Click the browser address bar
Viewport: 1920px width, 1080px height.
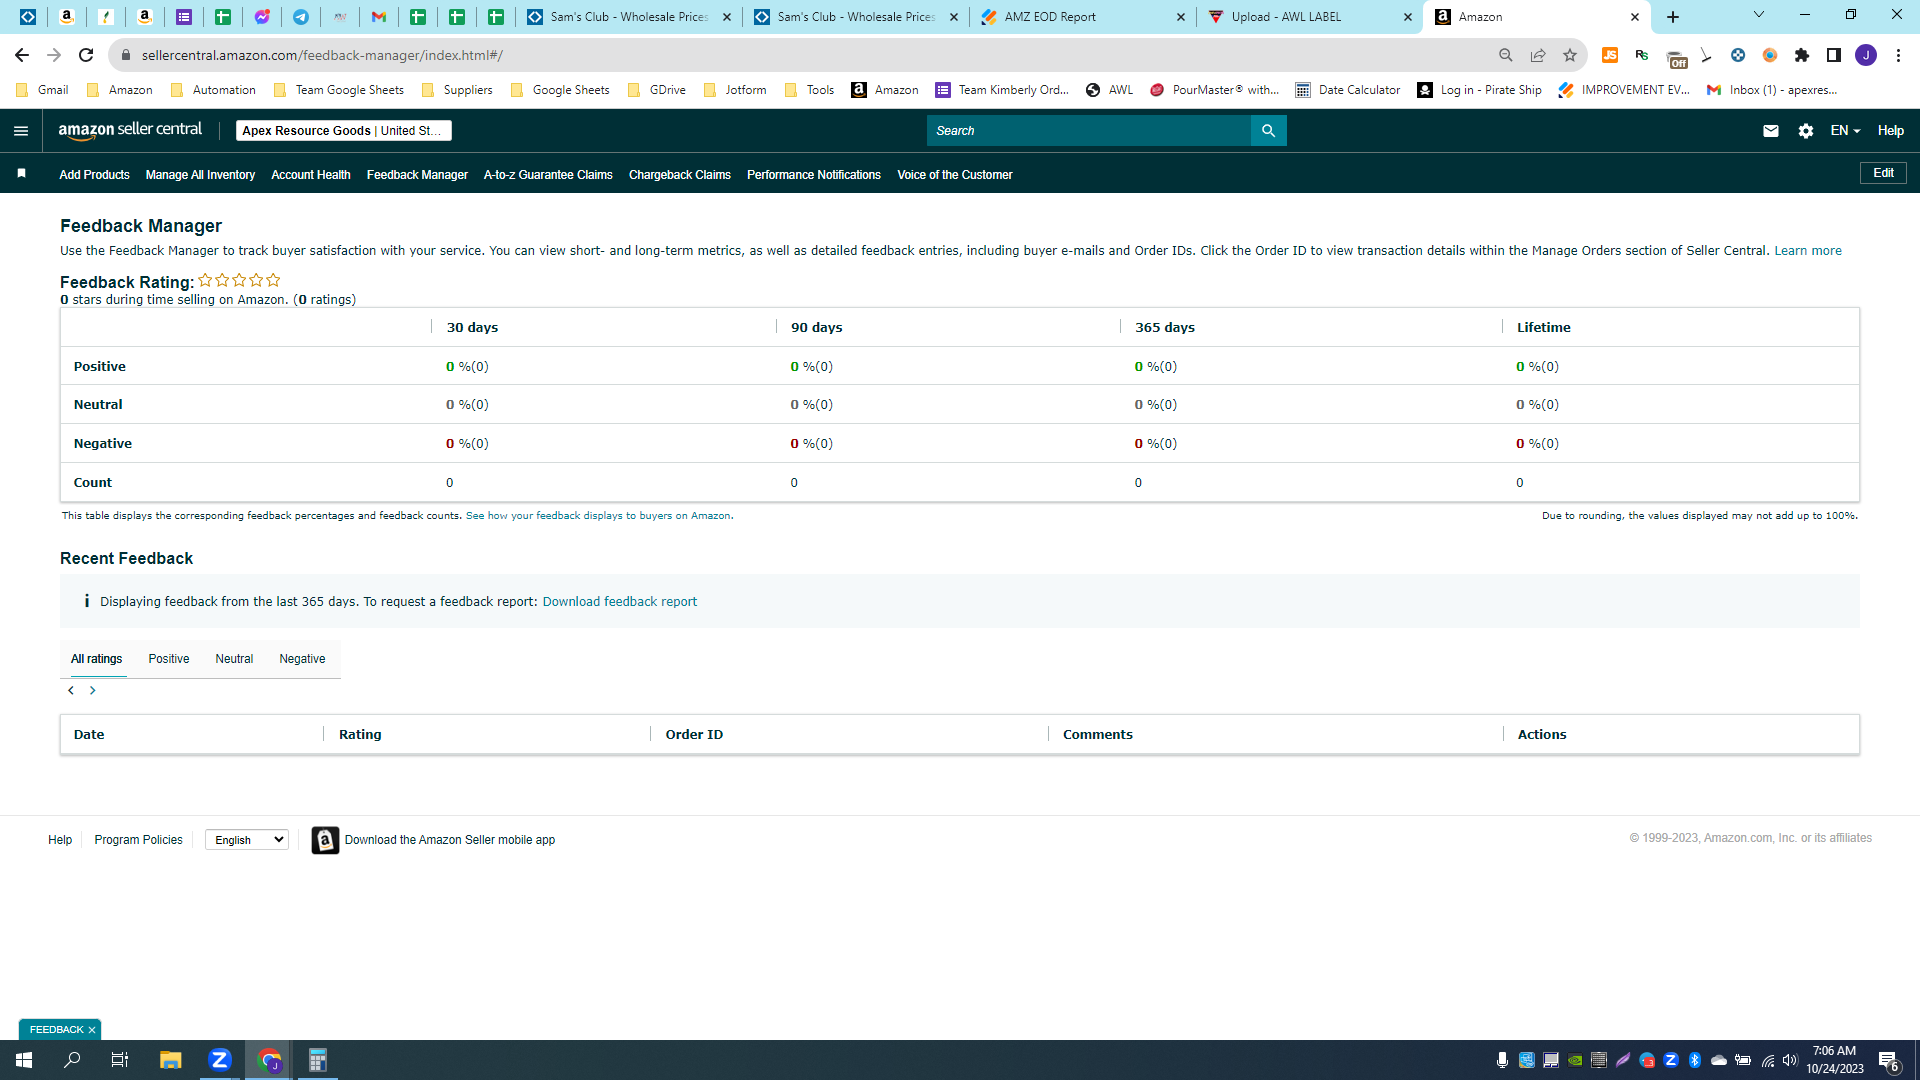click(800, 55)
